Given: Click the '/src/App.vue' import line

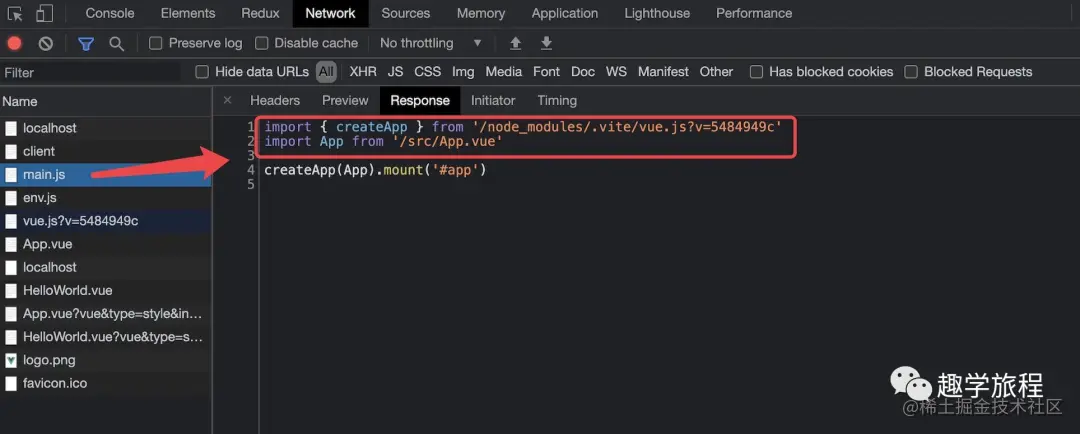Looking at the screenshot, I should pos(384,141).
